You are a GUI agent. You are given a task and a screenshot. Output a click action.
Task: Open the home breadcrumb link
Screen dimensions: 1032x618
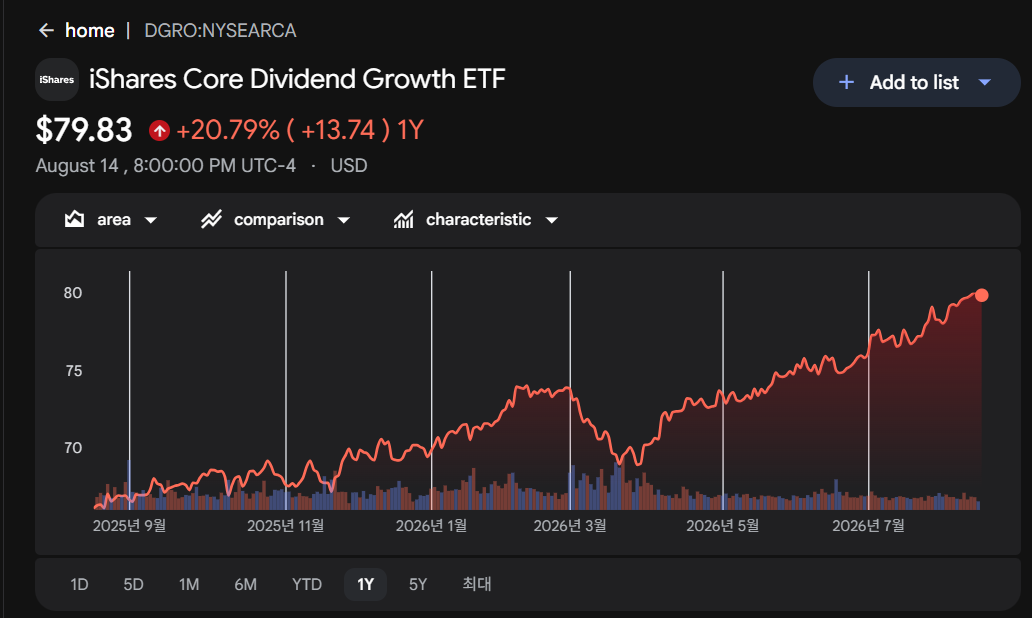coord(90,30)
